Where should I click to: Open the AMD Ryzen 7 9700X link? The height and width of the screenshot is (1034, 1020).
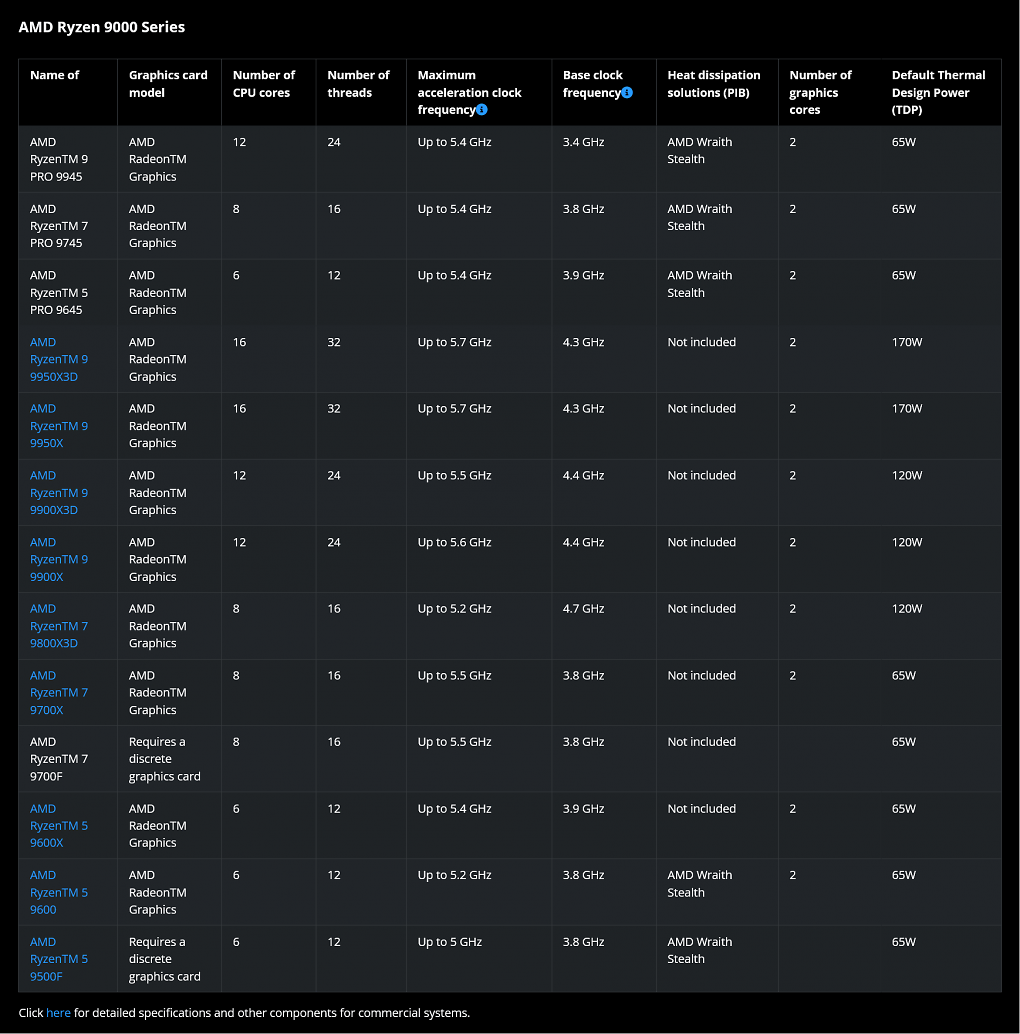[59, 692]
